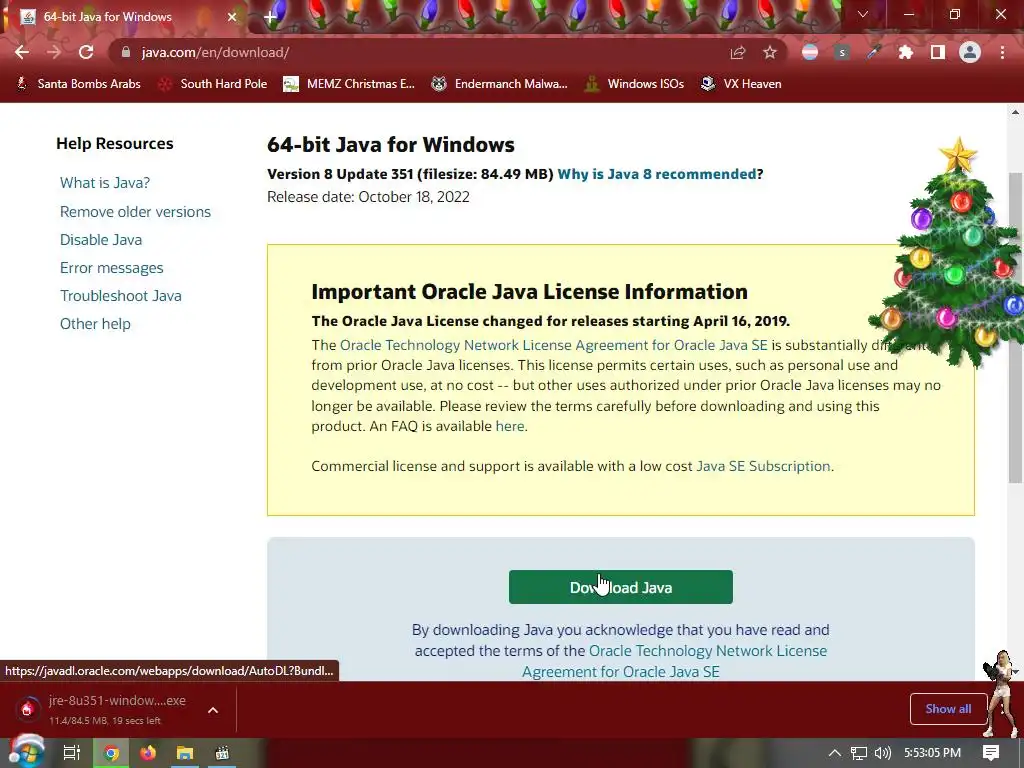This screenshot has width=1024, height=768.
Task: Click the striped flag extension icon
Action: click(810, 52)
